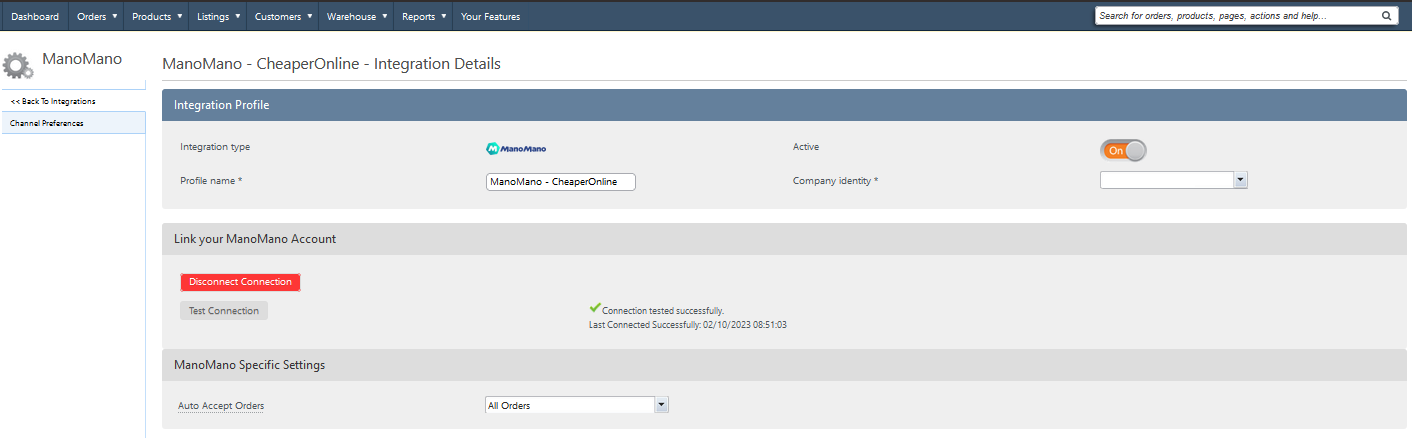Click the ManoMano gear icon
The width and height of the screenshot is (1412, 438).
click(17, 65)
